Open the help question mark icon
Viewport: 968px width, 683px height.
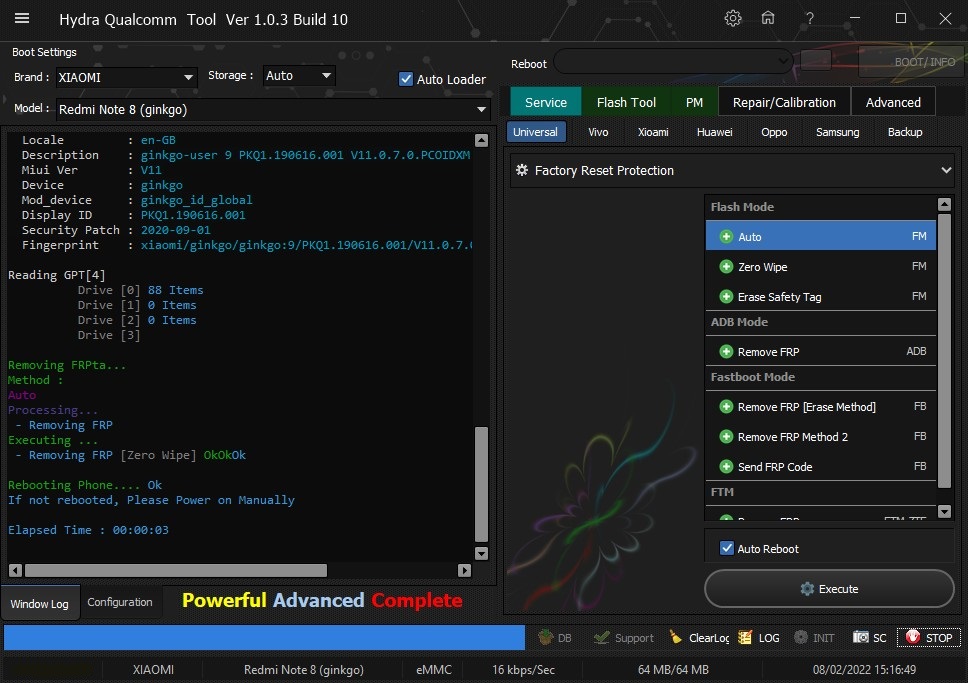click(x=809, y=19)
